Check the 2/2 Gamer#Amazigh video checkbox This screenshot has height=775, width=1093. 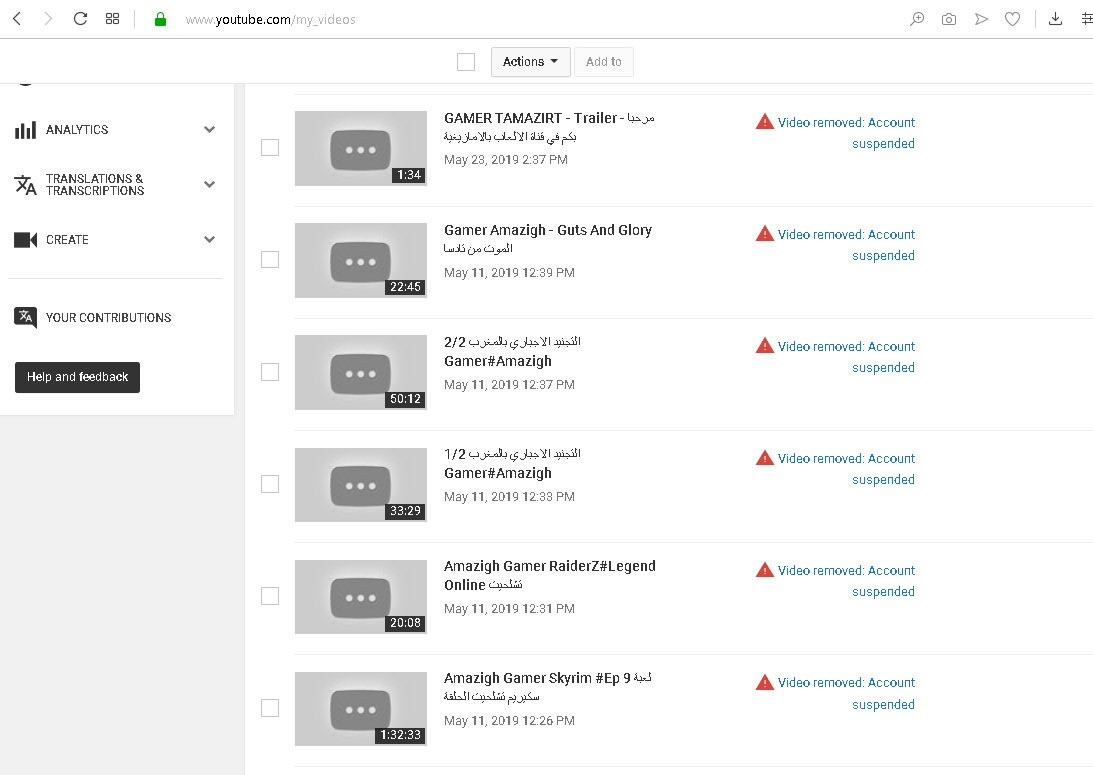[x=270, y=372]
